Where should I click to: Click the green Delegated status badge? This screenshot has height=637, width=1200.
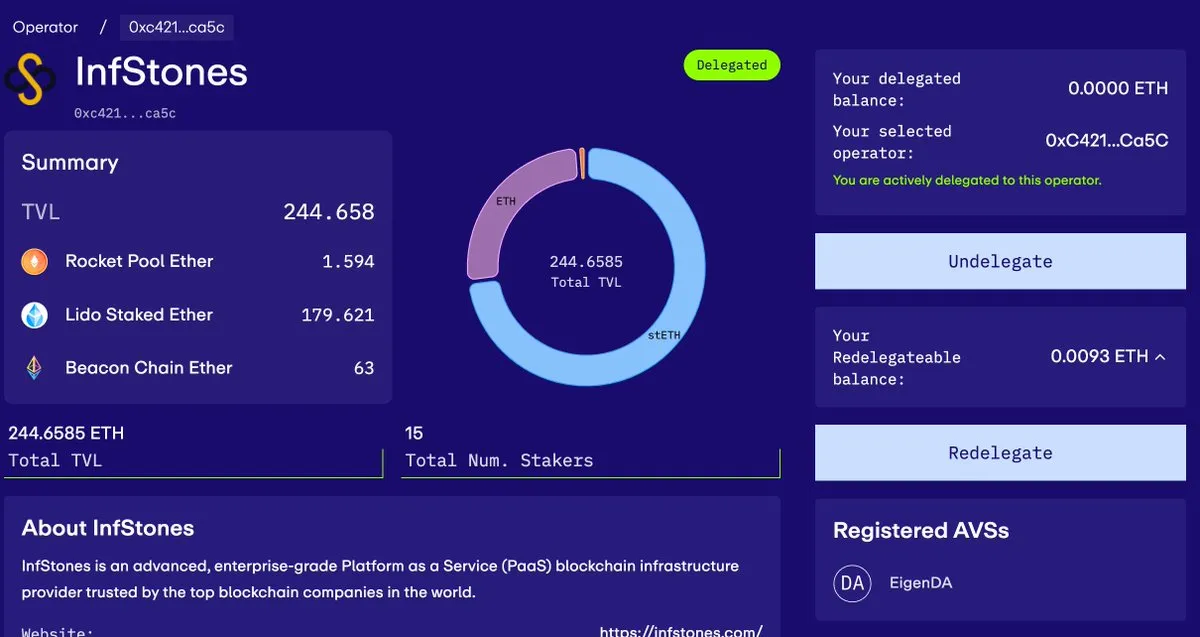click(x=731, y=65)
